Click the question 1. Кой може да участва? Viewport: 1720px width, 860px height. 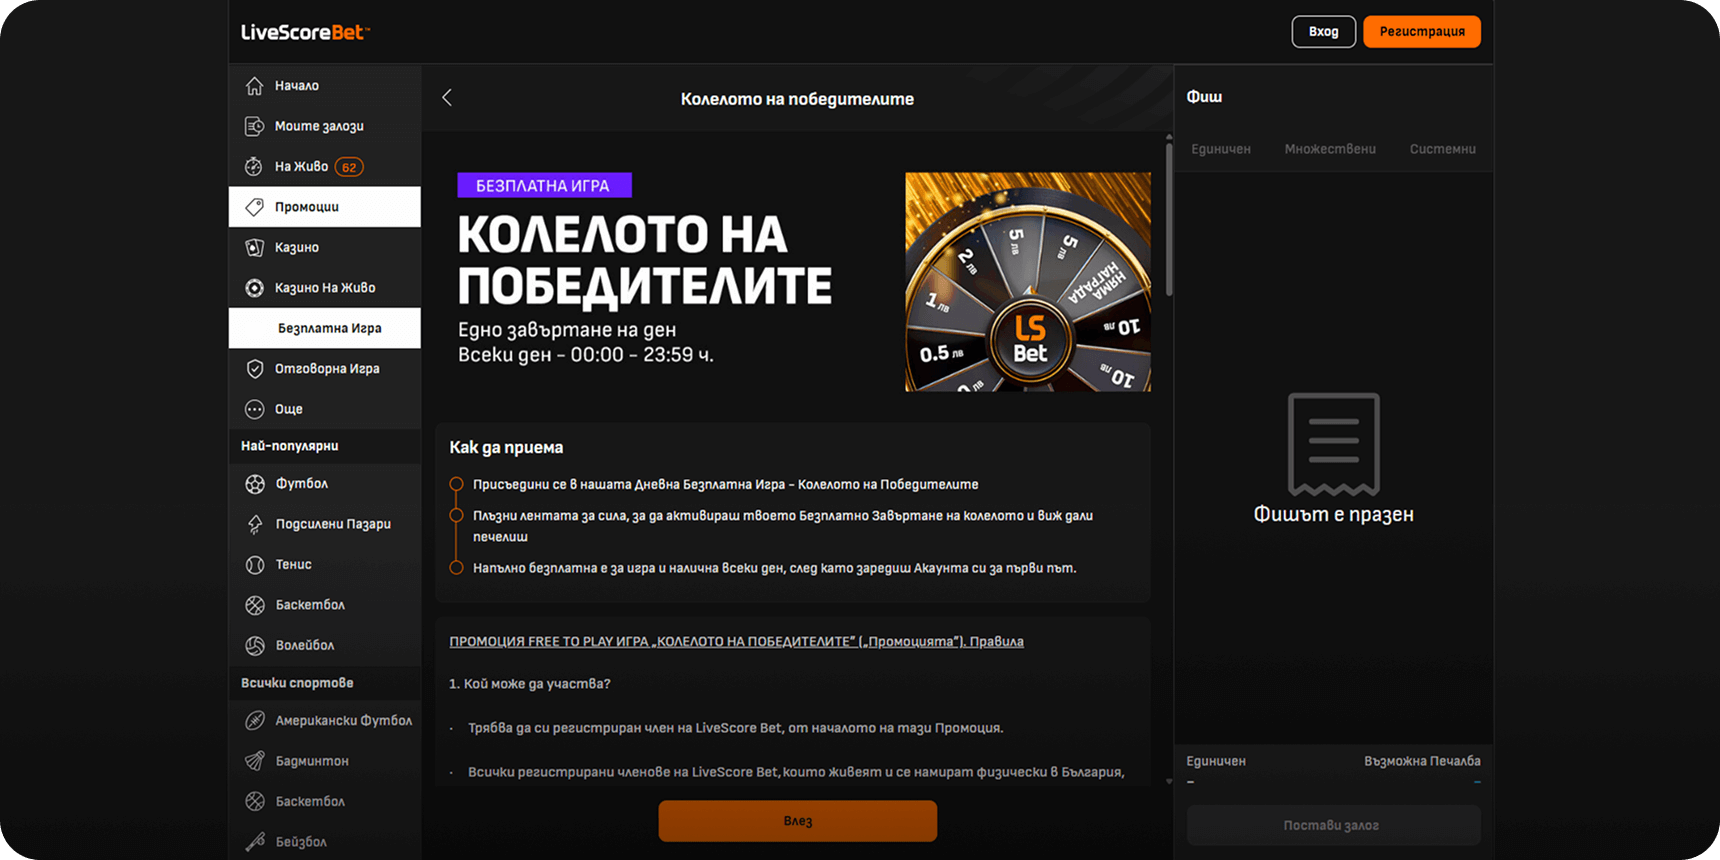click(530, 684)
